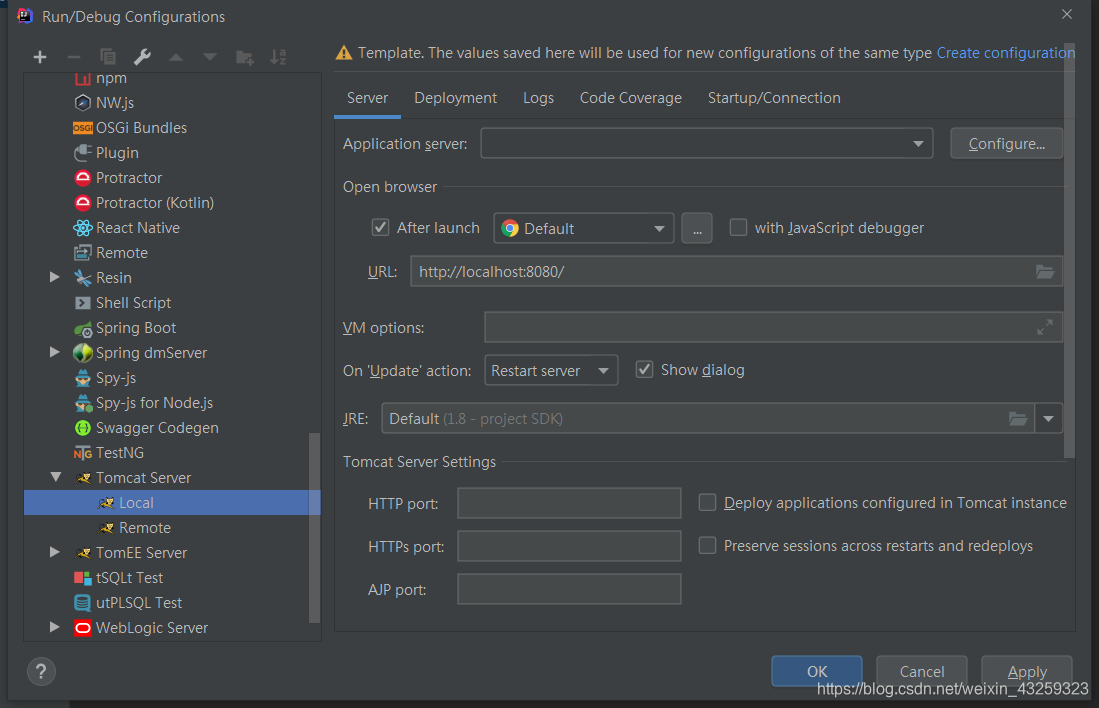Switch to the Startup/Connection tab

pos(774,98)
